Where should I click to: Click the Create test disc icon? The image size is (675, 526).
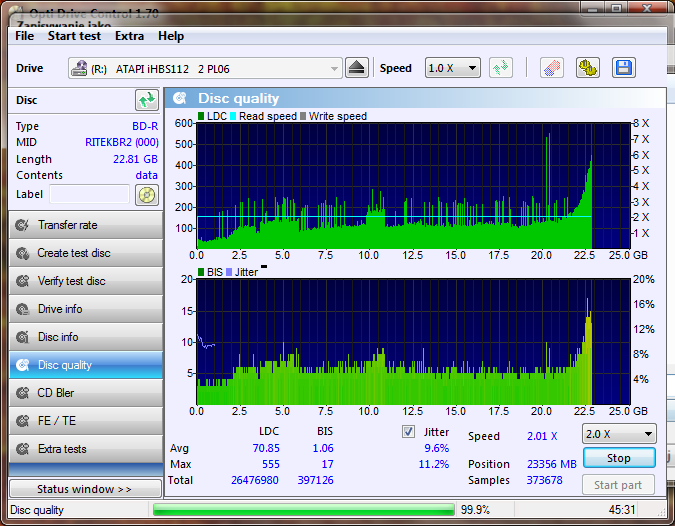click(x=22, y=253)
